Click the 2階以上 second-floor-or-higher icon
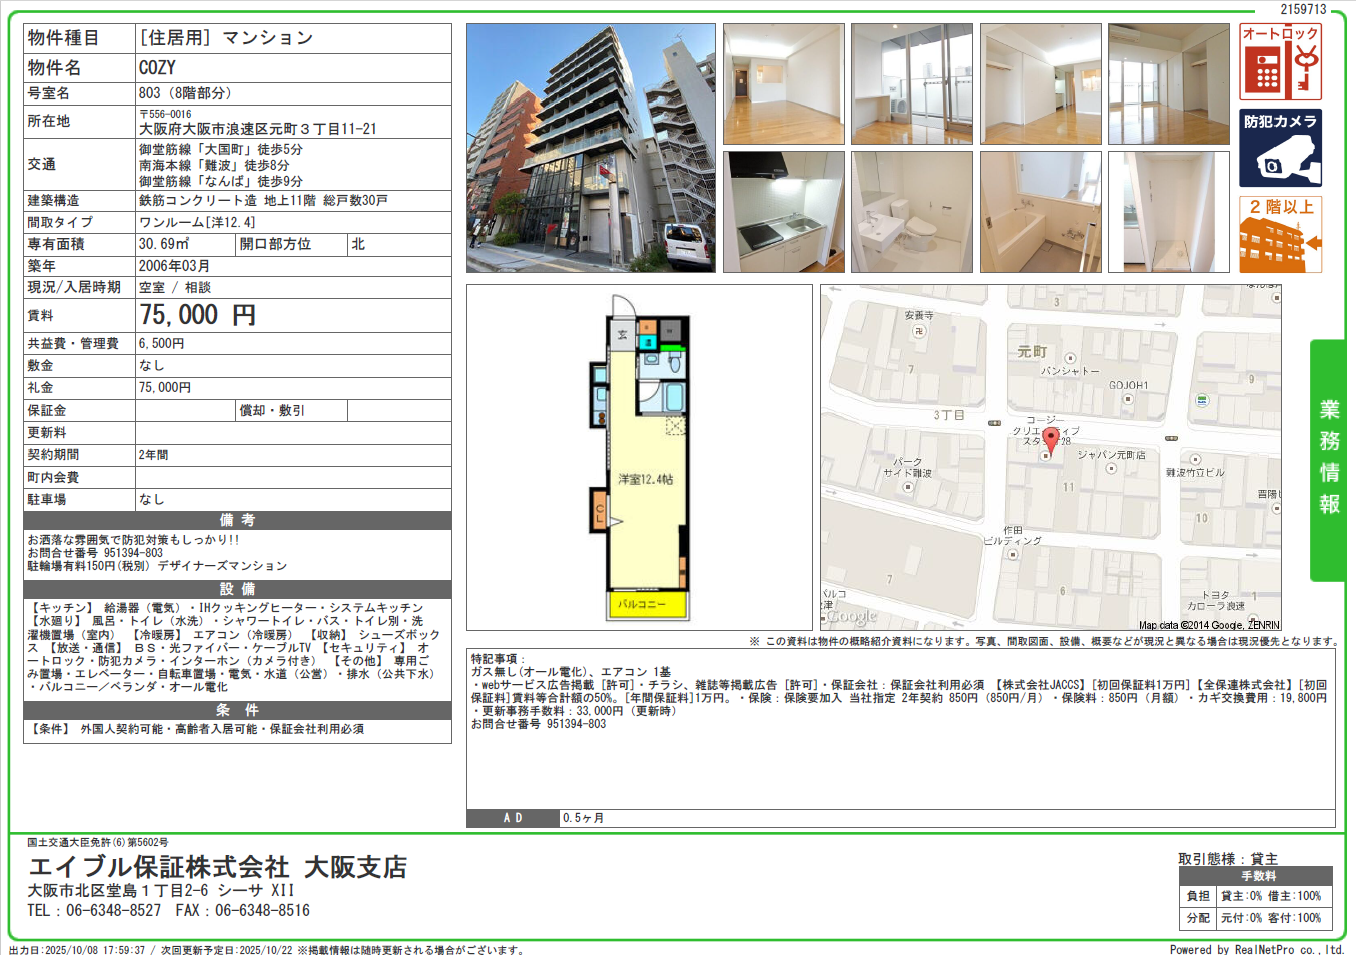1356x955 pixels. click(x=1280, y=234)
